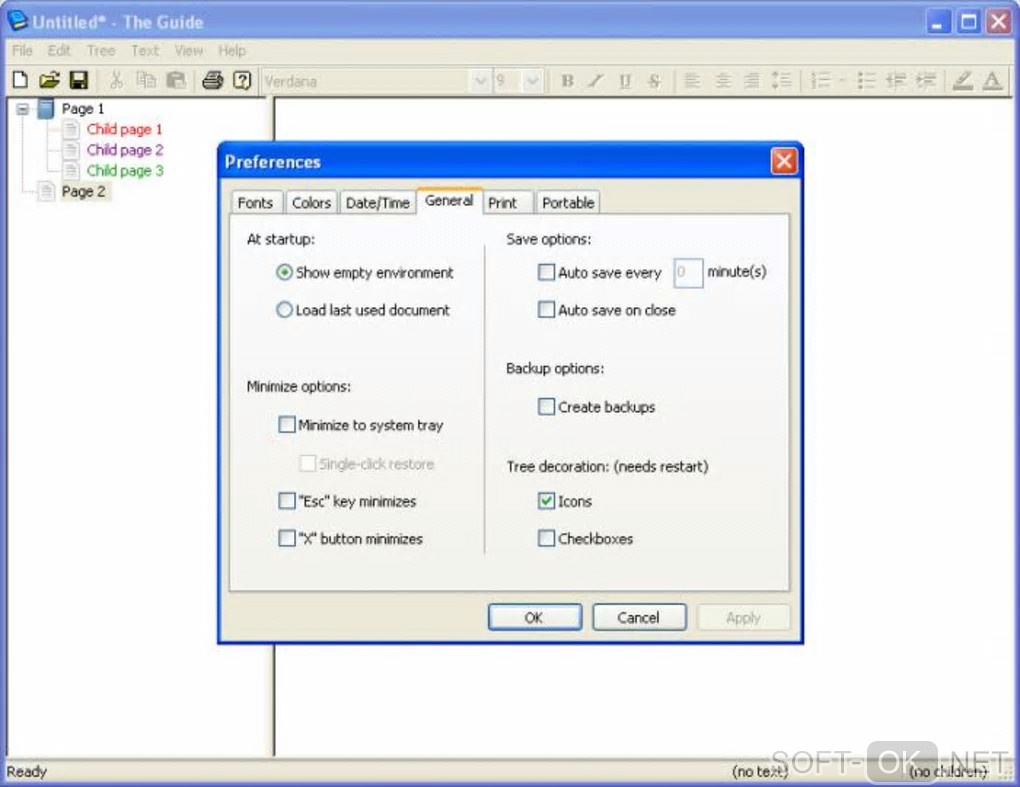This screenshot has width=1020, height=787.
Task: Uncheck the Icons tree decoration checkbox
Action: click(x=546, y=501)
